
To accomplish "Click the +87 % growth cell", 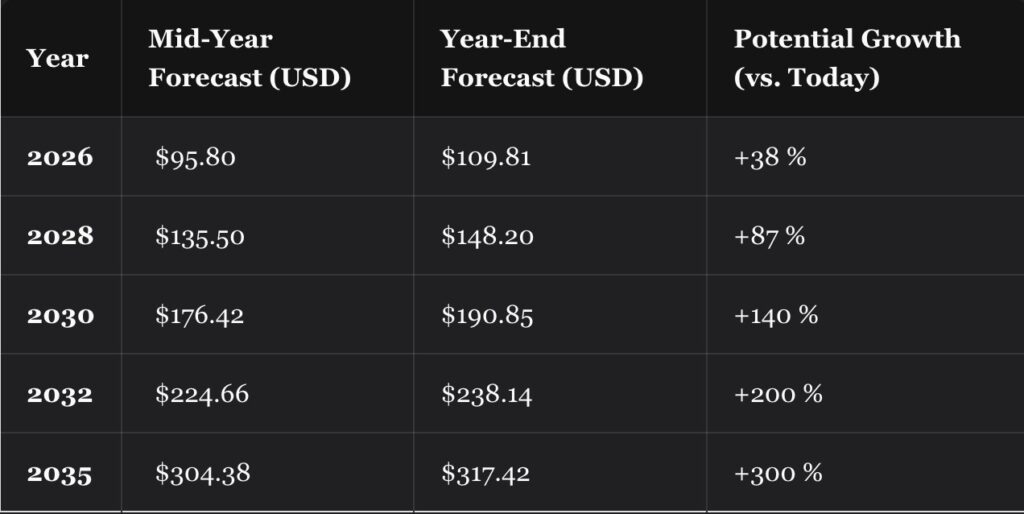I will [x=770, y=236].
